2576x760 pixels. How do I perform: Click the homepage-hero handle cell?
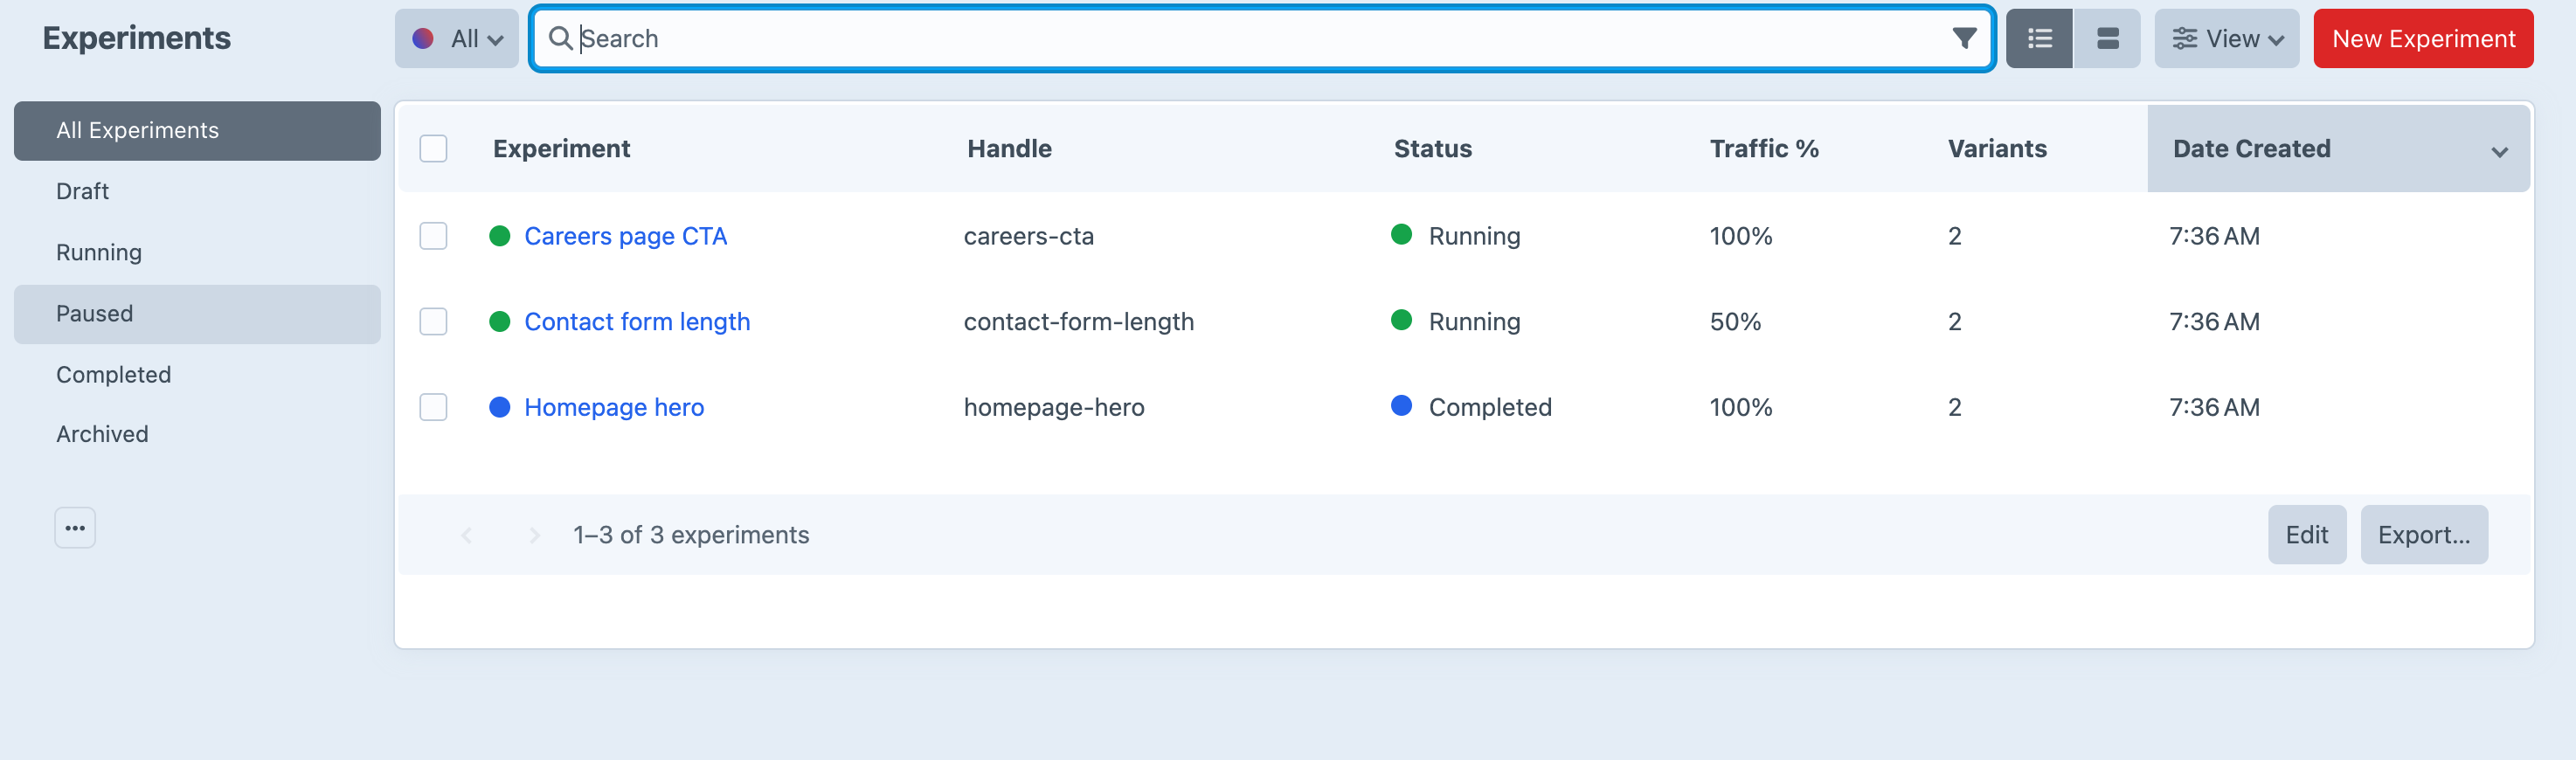point(1053,407)
